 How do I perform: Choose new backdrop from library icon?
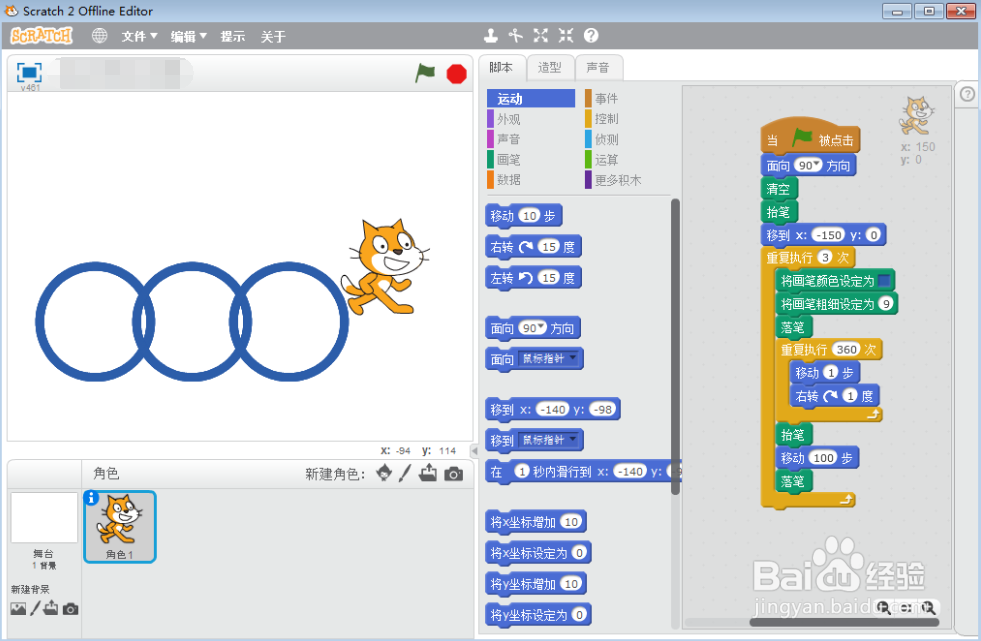pos(18,608)
